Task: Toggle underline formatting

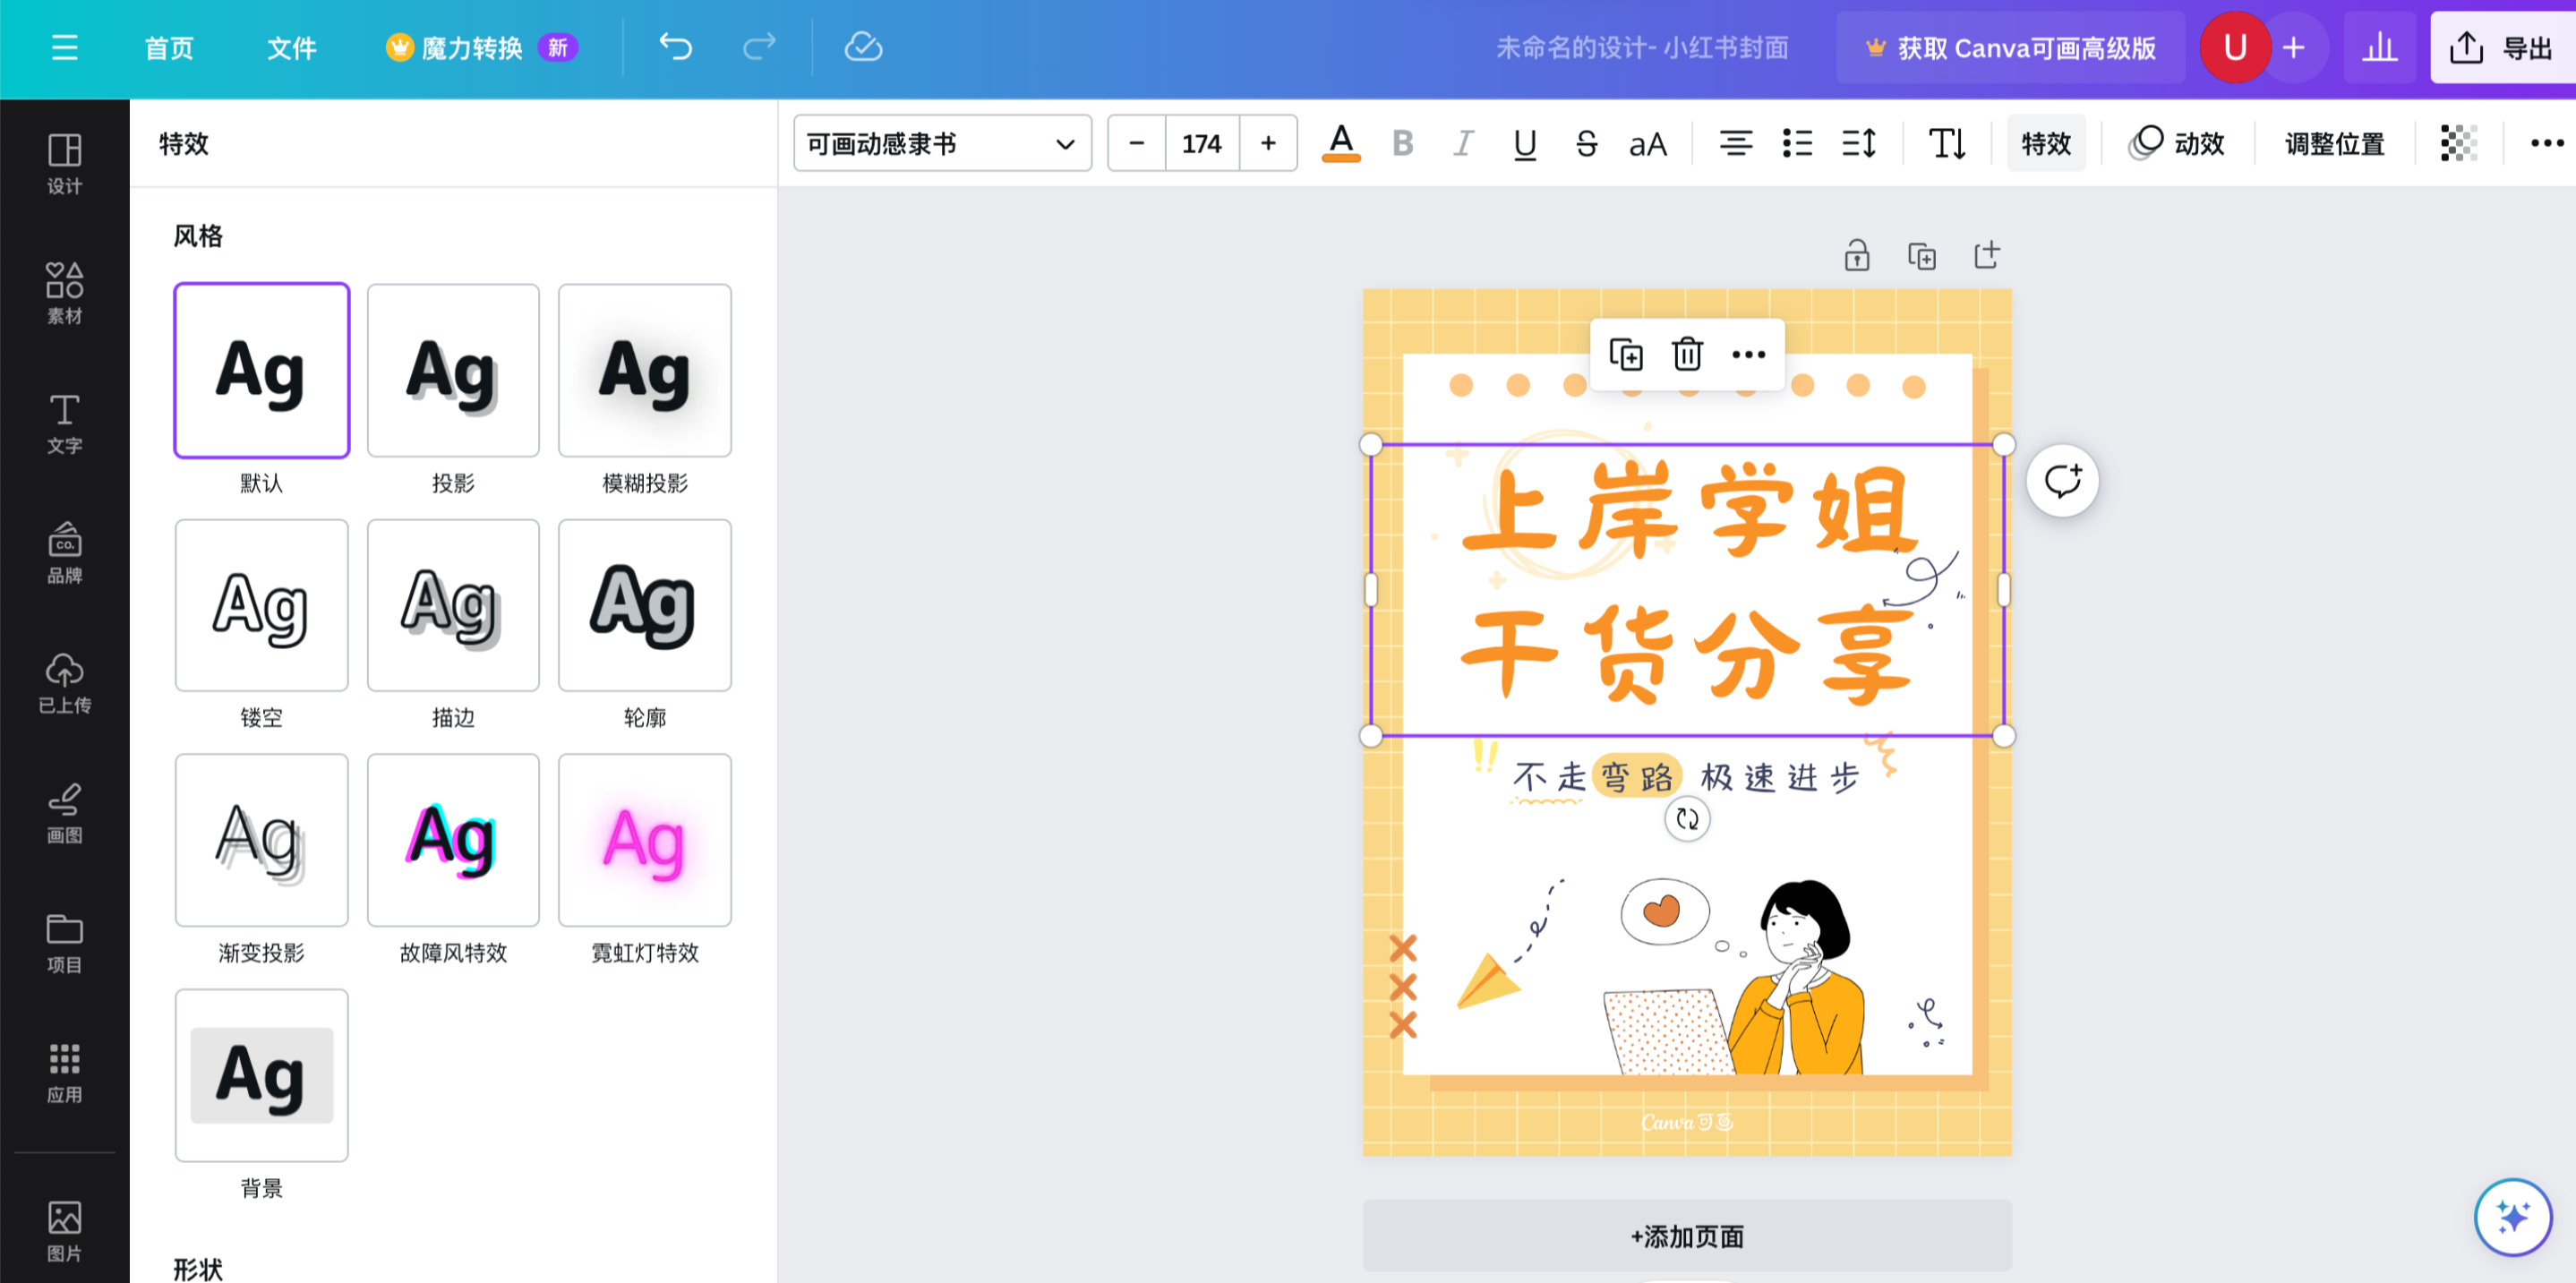Action: click(x=1524, y=143)
